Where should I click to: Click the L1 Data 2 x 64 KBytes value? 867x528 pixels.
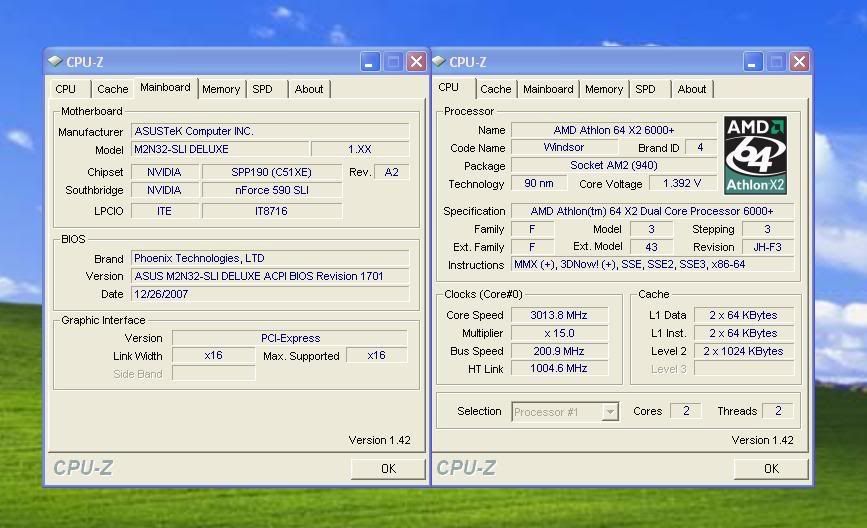click(744, 315)
